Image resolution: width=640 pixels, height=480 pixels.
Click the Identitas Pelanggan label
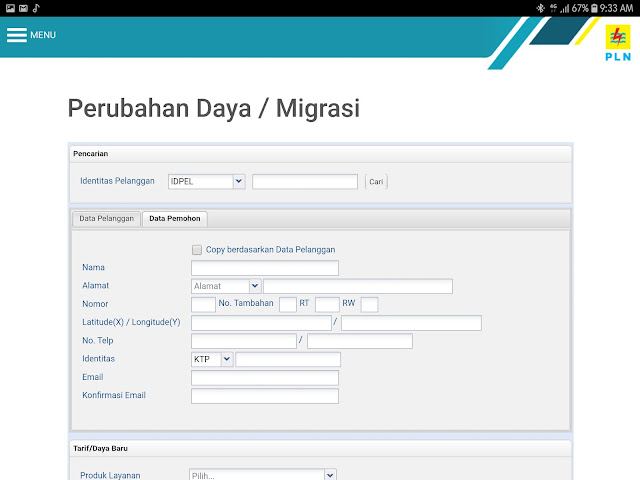tap(117, 181)
